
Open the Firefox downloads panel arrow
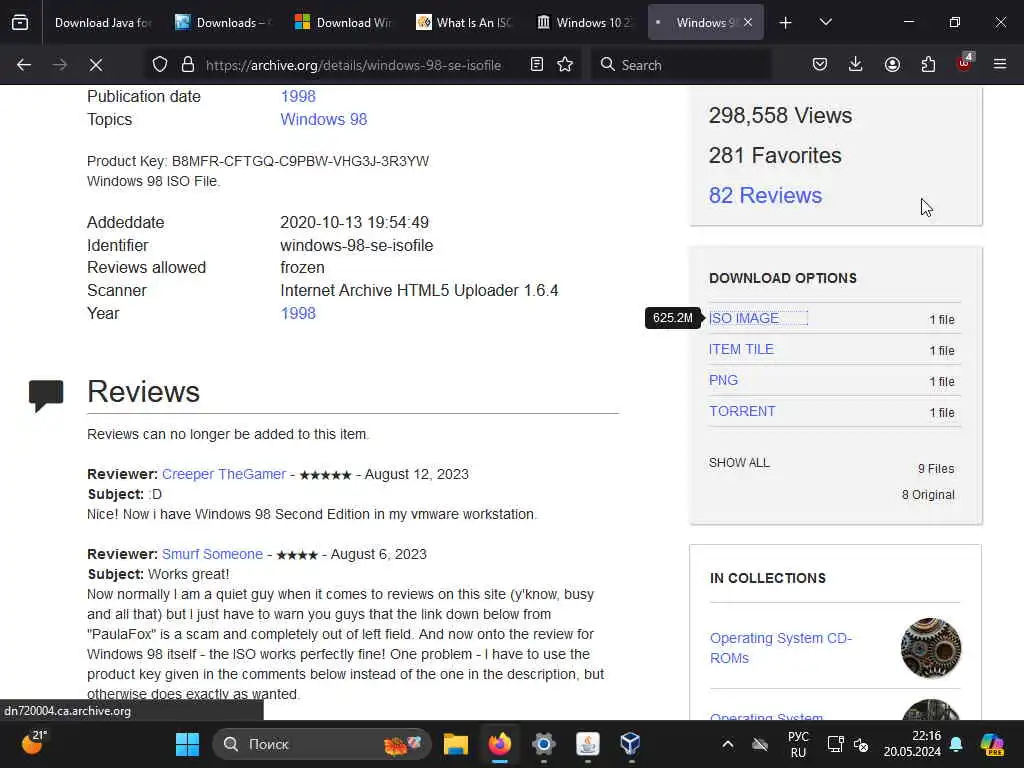point(856,65)
